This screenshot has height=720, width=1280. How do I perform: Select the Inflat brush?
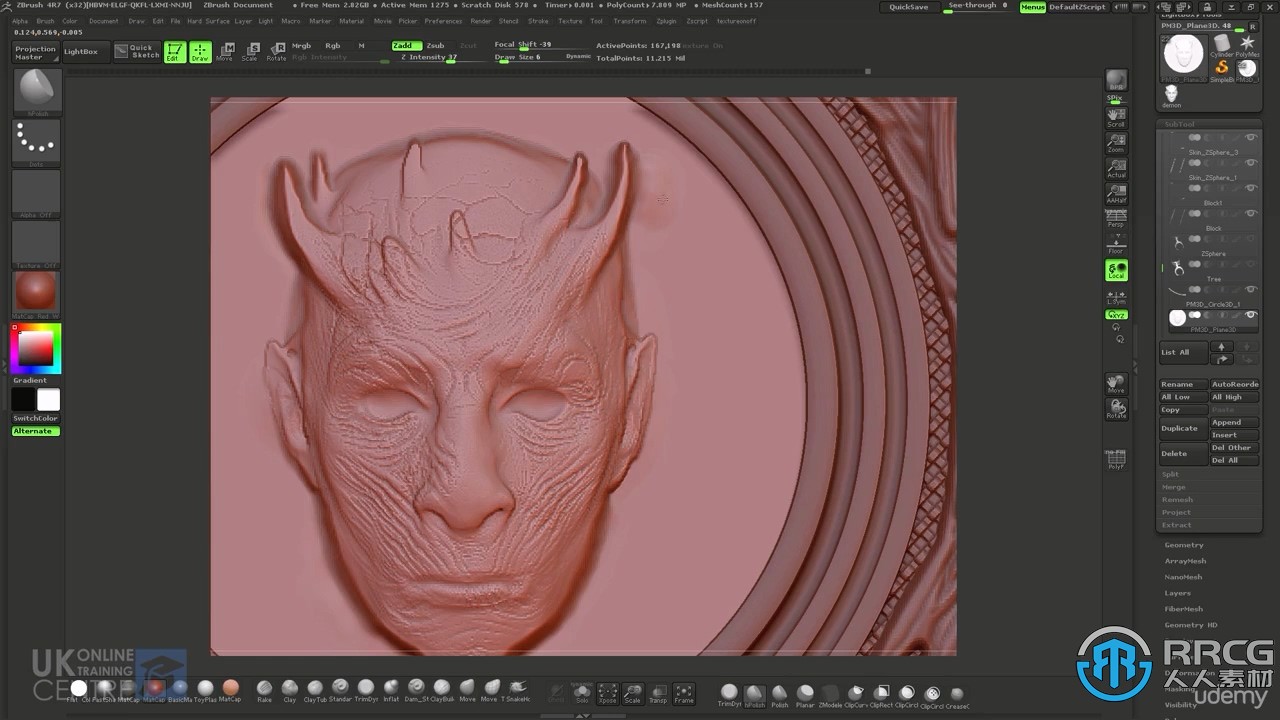[x=391, y=690]
